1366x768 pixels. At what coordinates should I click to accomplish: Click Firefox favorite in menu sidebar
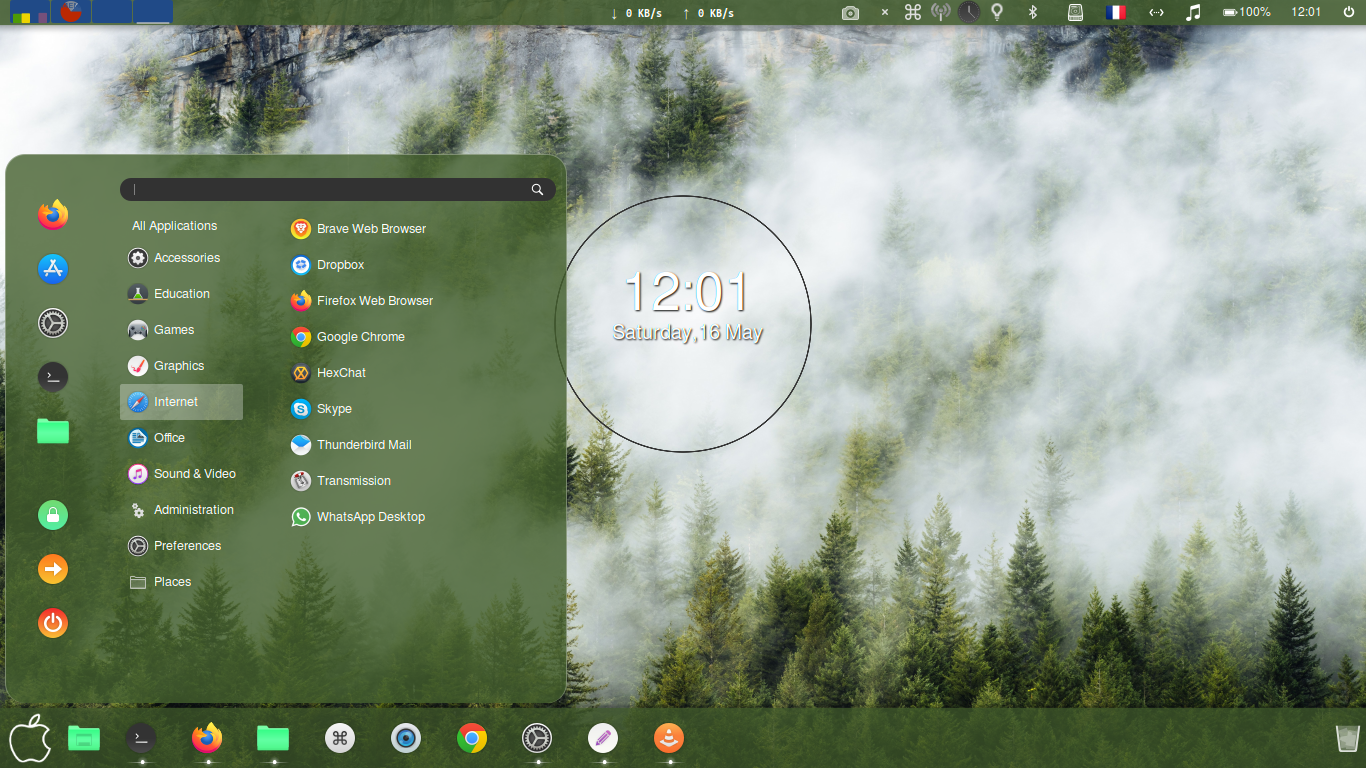pyautogui.click(x=53, y=214)
